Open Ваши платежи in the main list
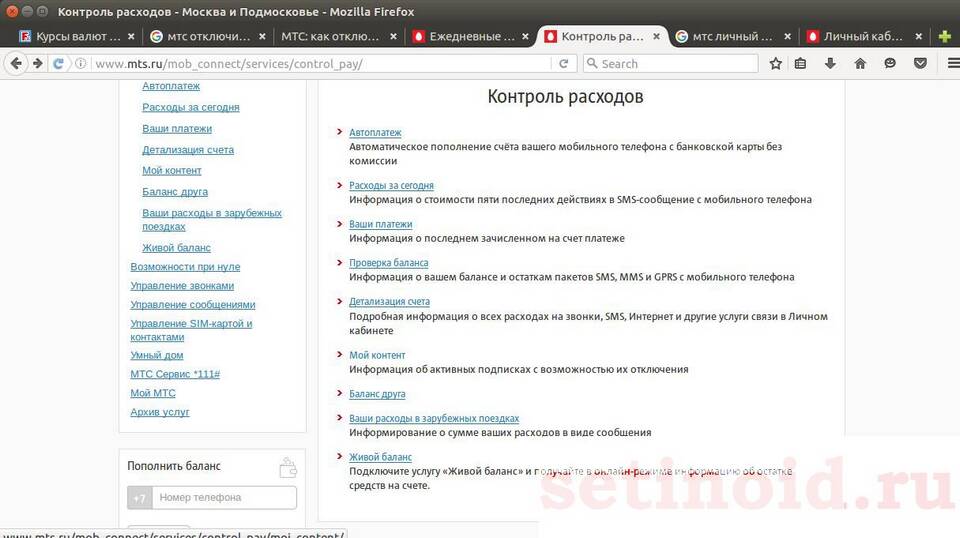The width and height of the screenshot is (960, 538). [x=381, y=224]
